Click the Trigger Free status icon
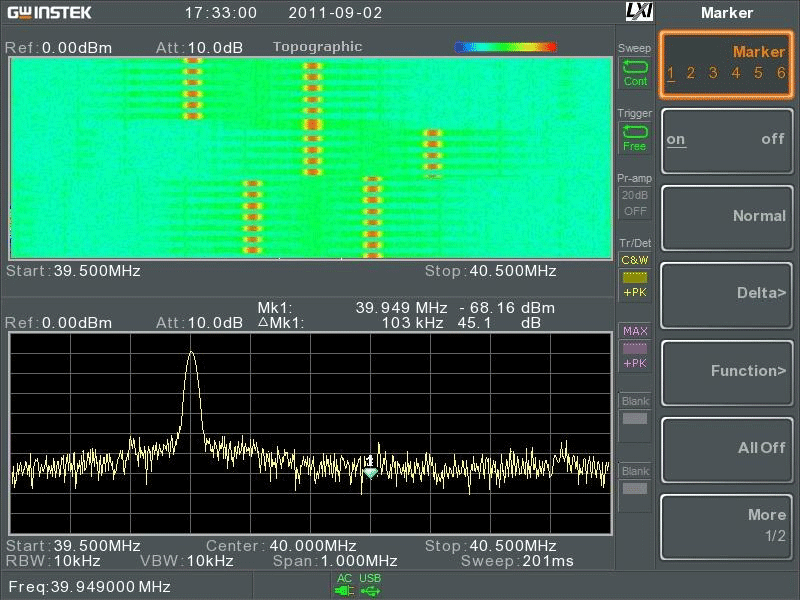This screenshot has width=800, height=600. click(x=635, y=137)
